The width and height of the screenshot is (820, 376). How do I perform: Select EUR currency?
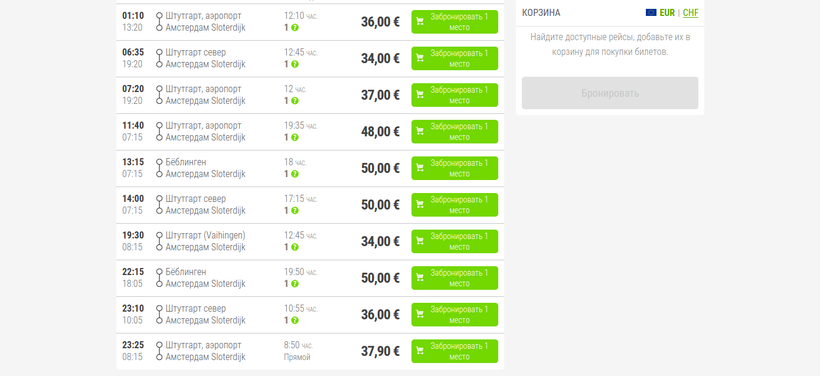(667, 13)
